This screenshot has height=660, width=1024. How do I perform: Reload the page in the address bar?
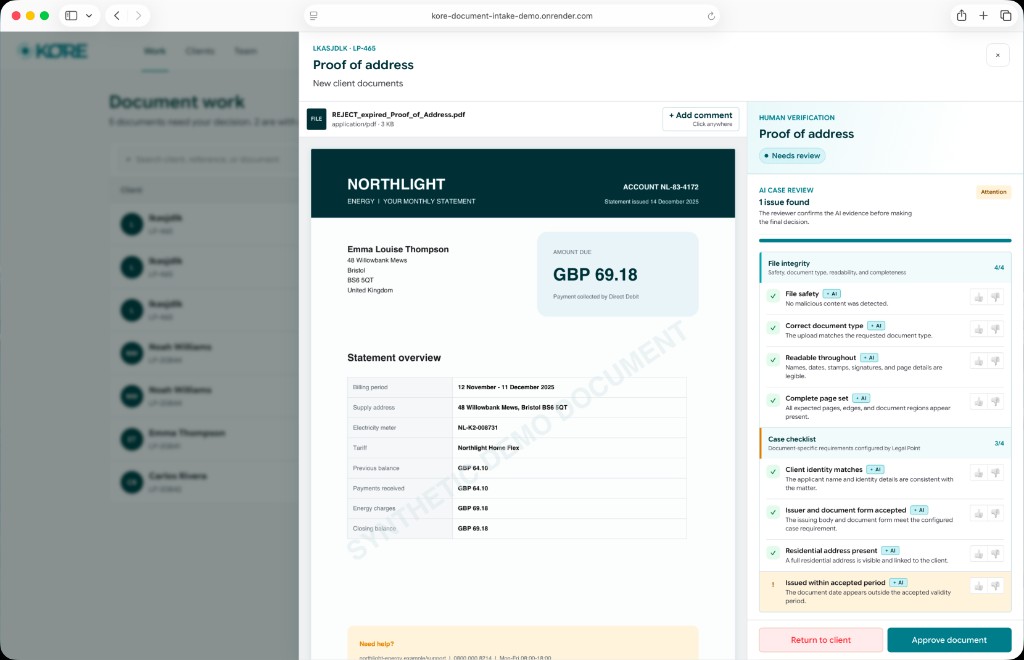click(x=711, y=16)
